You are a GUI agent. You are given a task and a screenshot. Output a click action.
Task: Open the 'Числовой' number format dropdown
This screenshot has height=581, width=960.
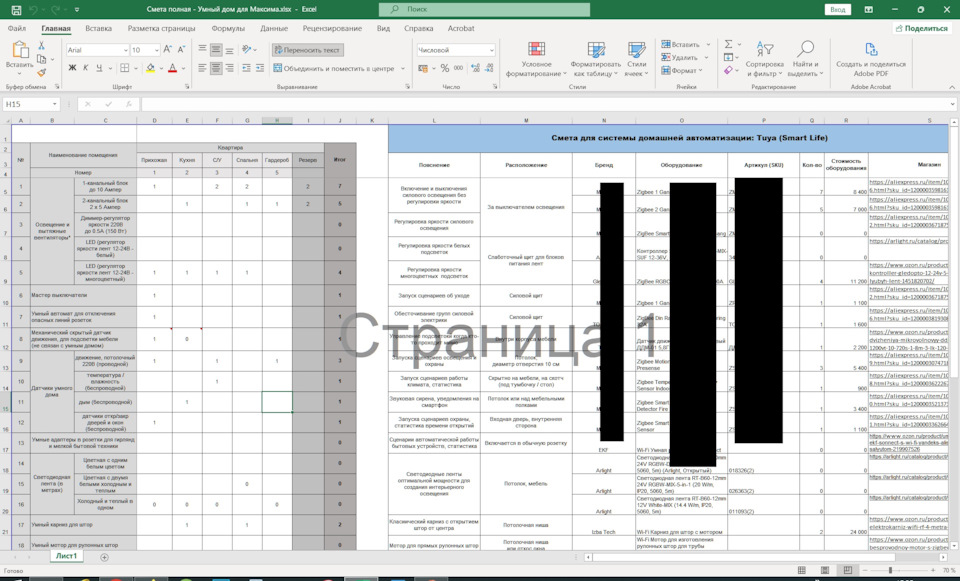(491, 50)
